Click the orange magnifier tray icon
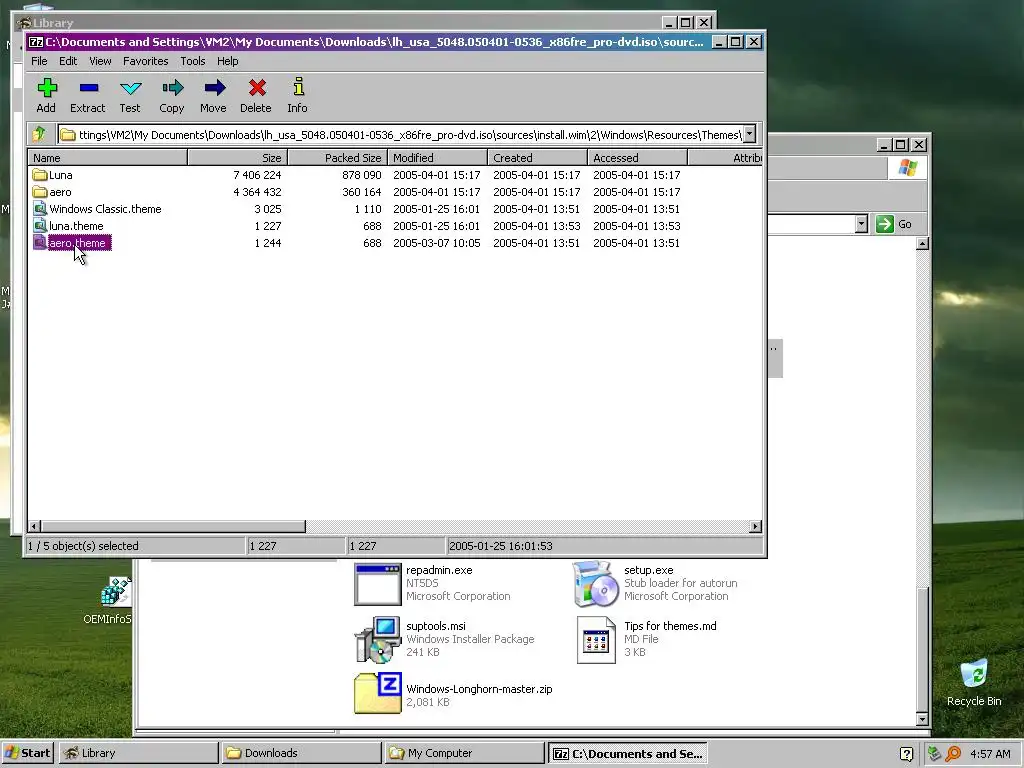 [953, 754]
